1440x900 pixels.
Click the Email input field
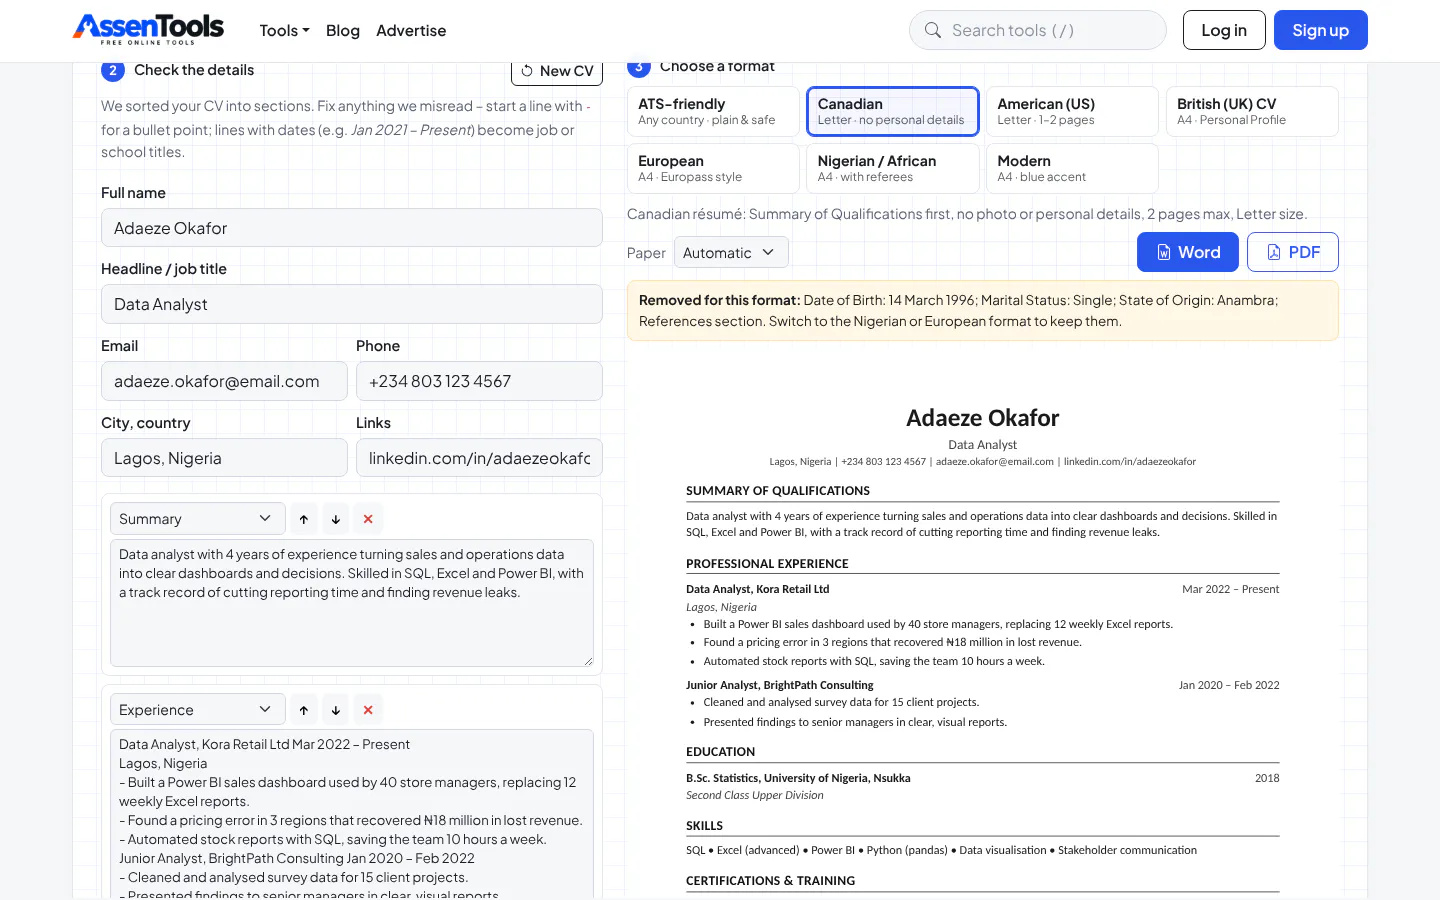(224, 381)
